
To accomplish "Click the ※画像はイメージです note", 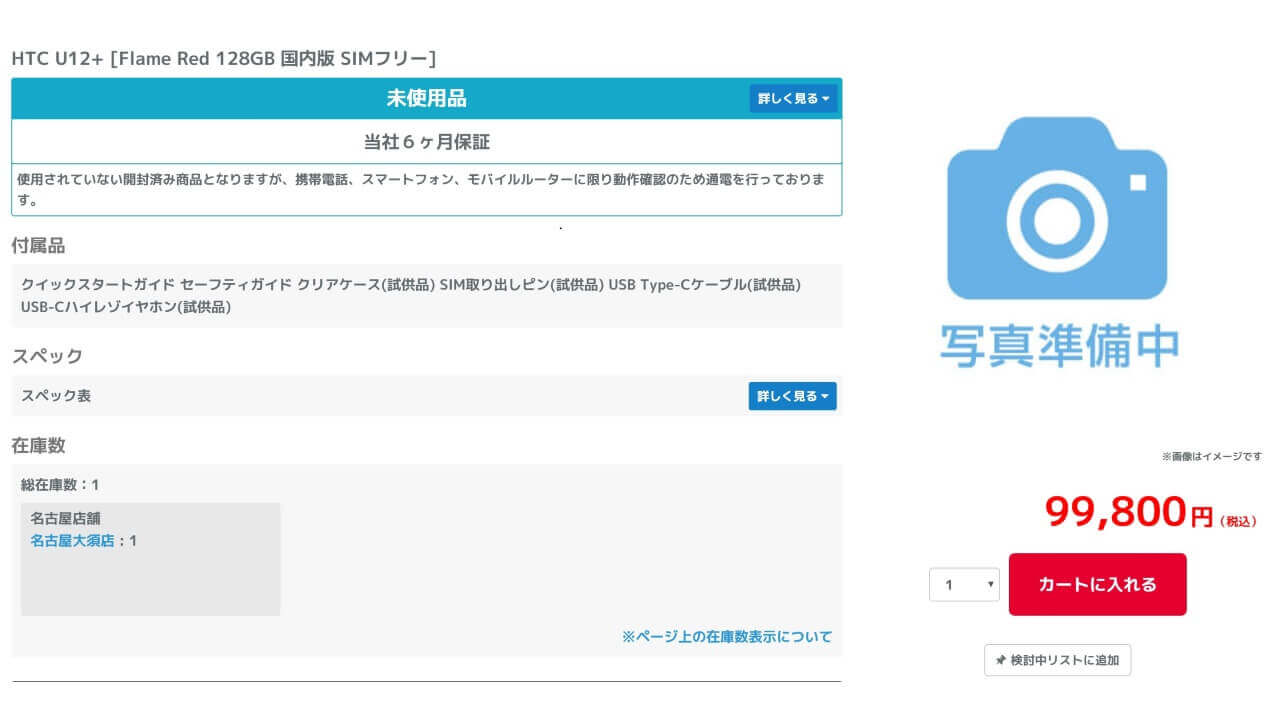I will click(1211, 456).
